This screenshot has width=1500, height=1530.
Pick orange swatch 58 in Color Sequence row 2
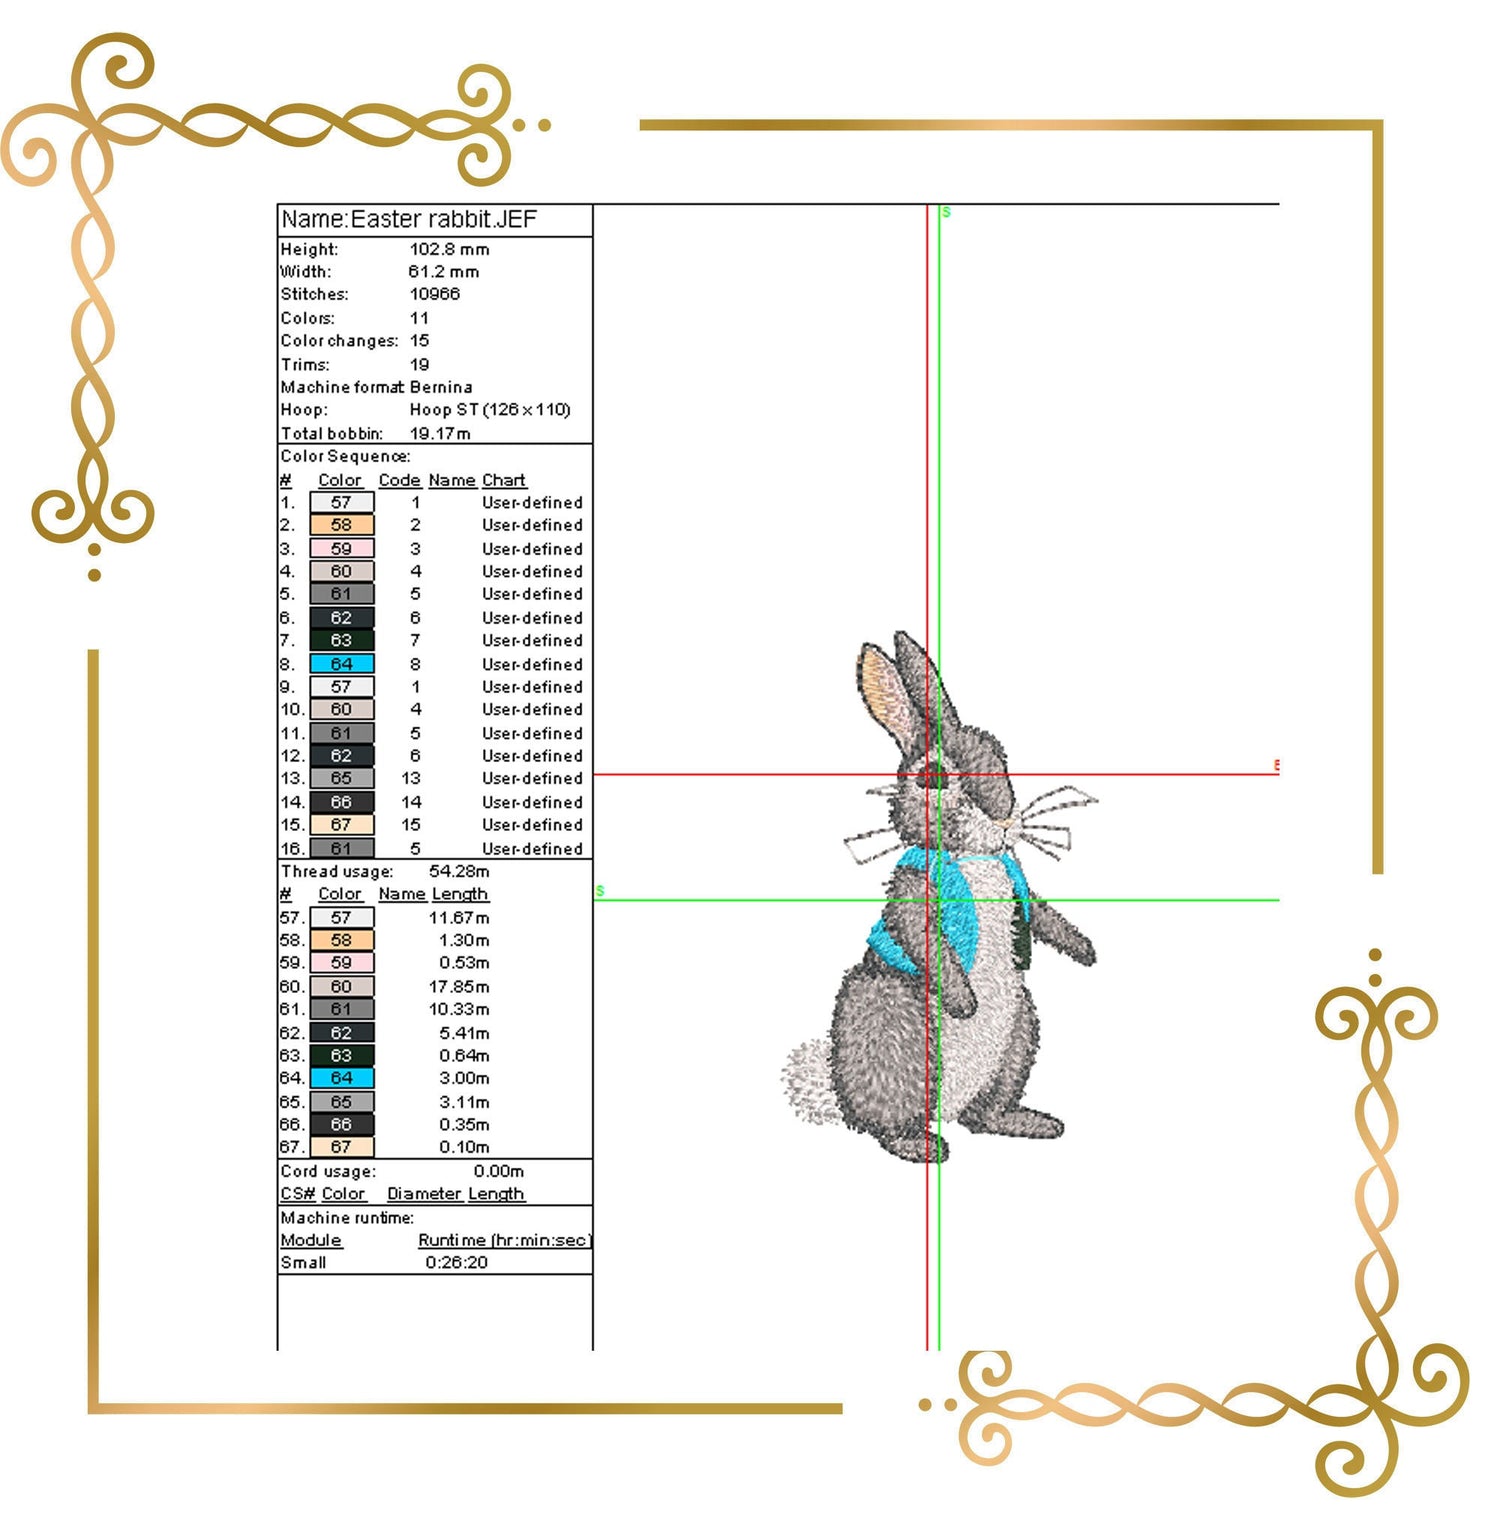[x=342, y=525]
